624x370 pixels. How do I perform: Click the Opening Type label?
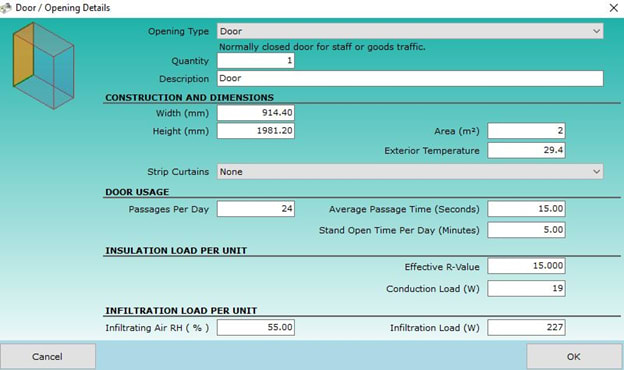click(178, 31)
